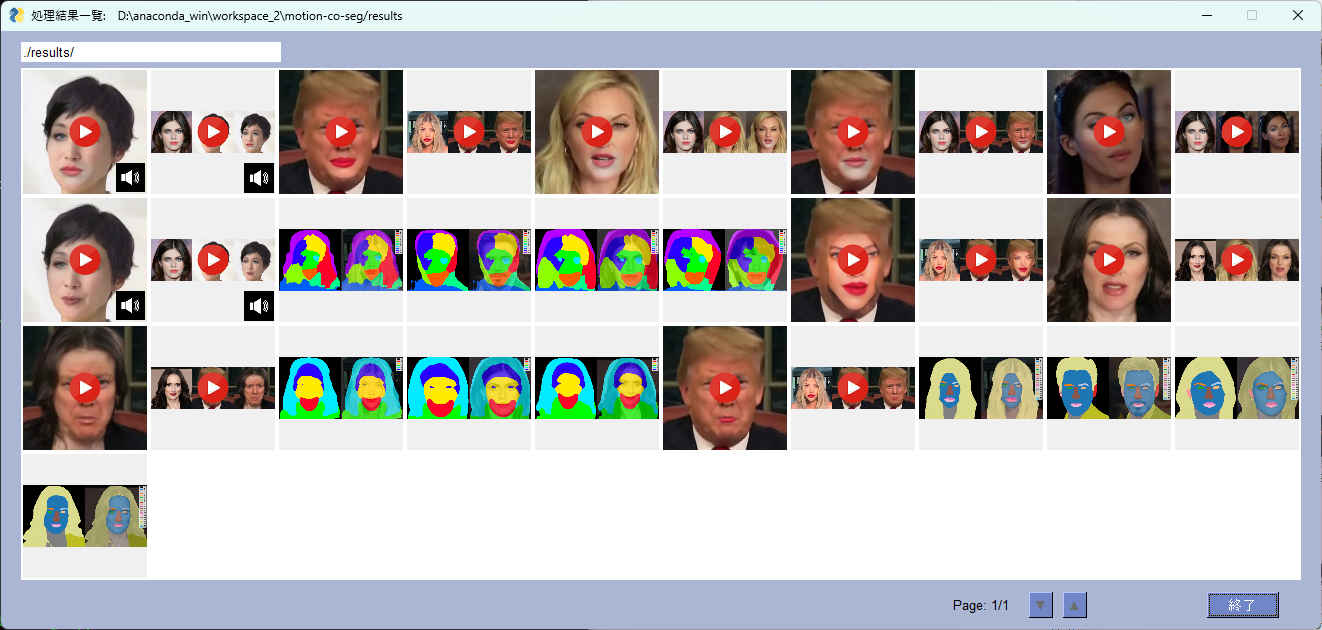Go to previous page with up arrow
Screen dimensions: 1322x630
1075,605
